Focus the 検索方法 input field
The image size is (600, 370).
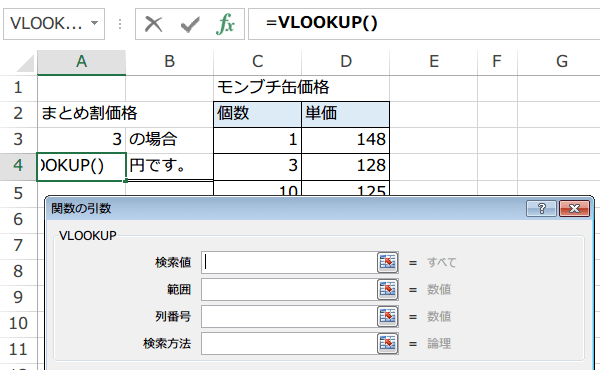(x=289, y=344)
